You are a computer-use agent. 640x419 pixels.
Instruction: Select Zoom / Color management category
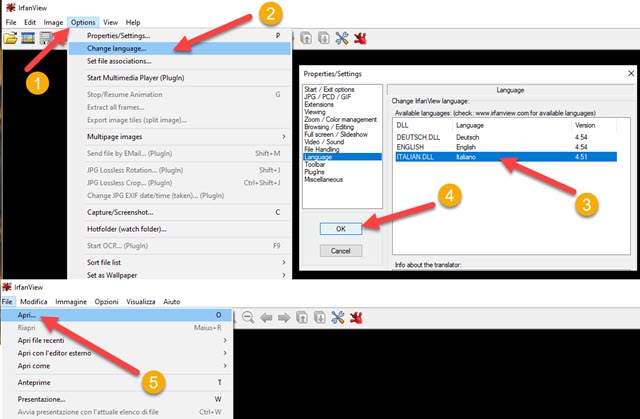pyautogui.click(x=340, y=119)
